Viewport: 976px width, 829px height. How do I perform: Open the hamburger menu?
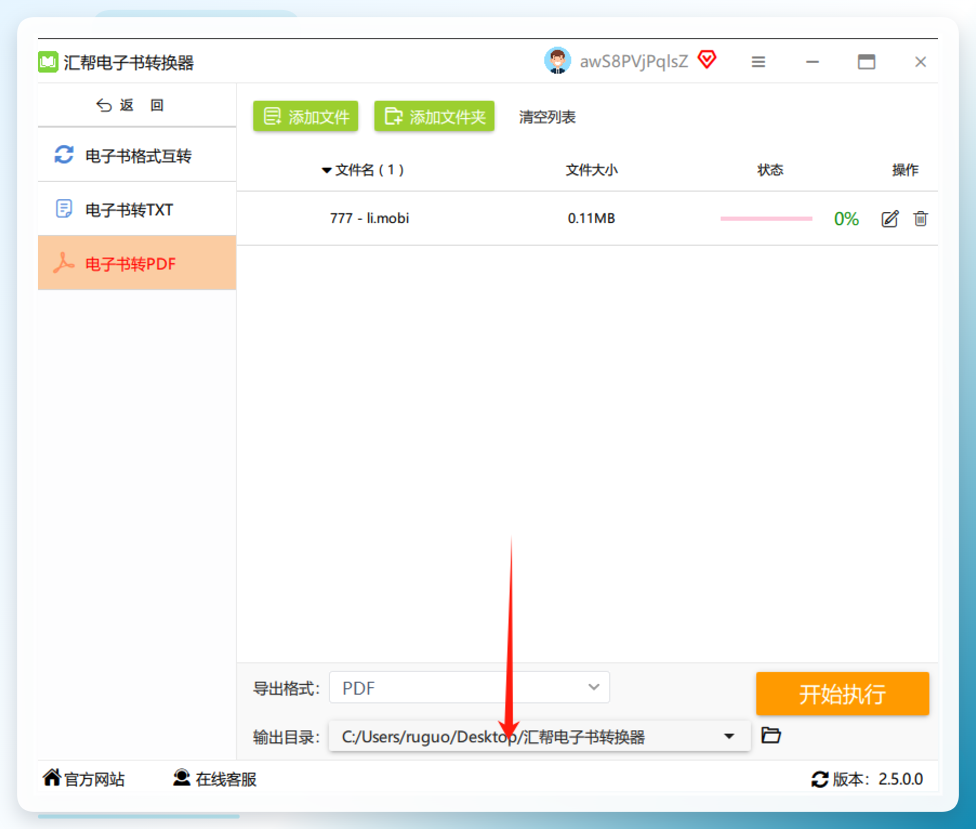pos(758,62)
